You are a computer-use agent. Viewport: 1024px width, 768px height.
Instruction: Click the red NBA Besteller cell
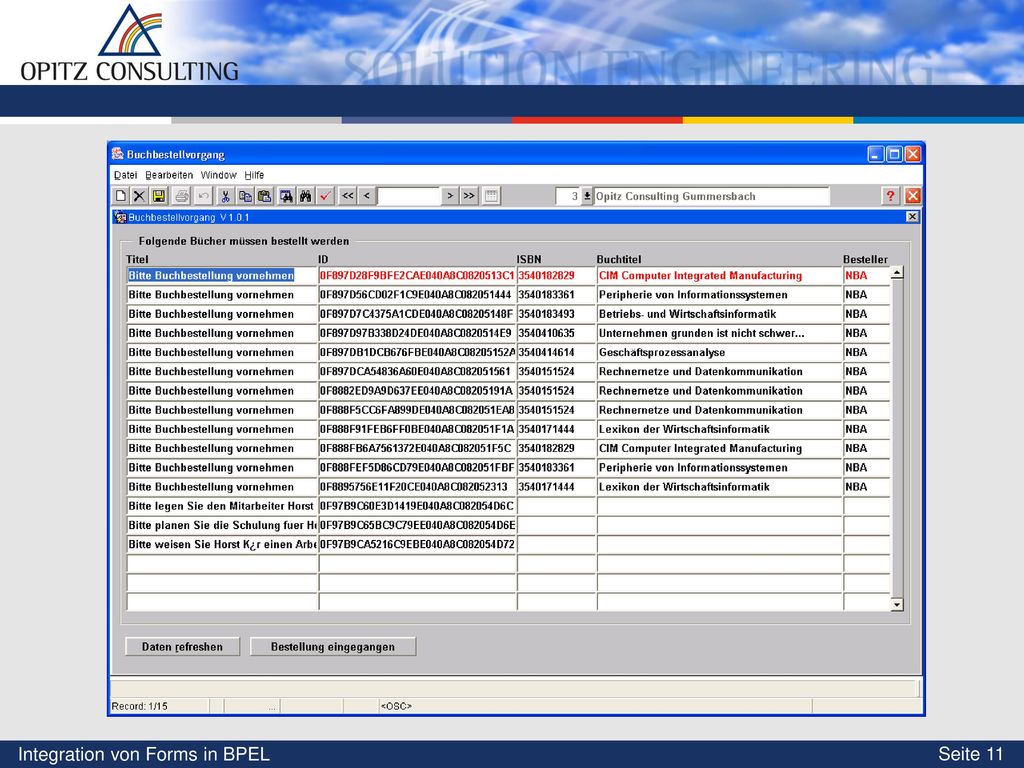pos(867,276)
